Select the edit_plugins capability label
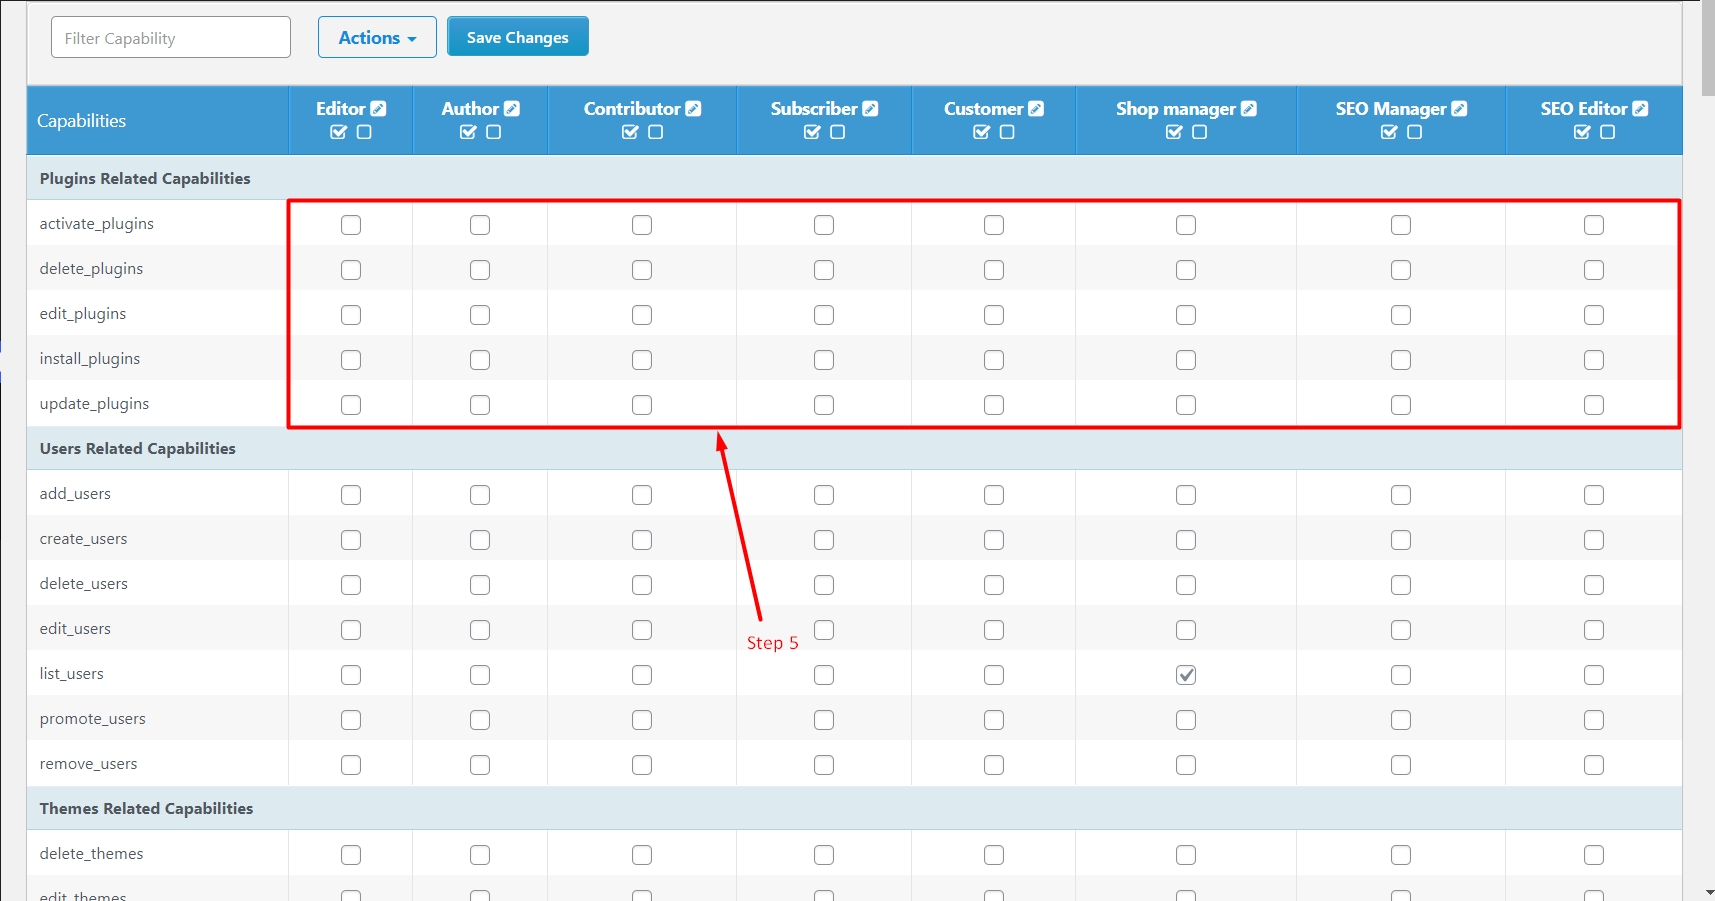Image resolution: width=1715 pixels, height=901 pixels. click(x=83, y=314)
